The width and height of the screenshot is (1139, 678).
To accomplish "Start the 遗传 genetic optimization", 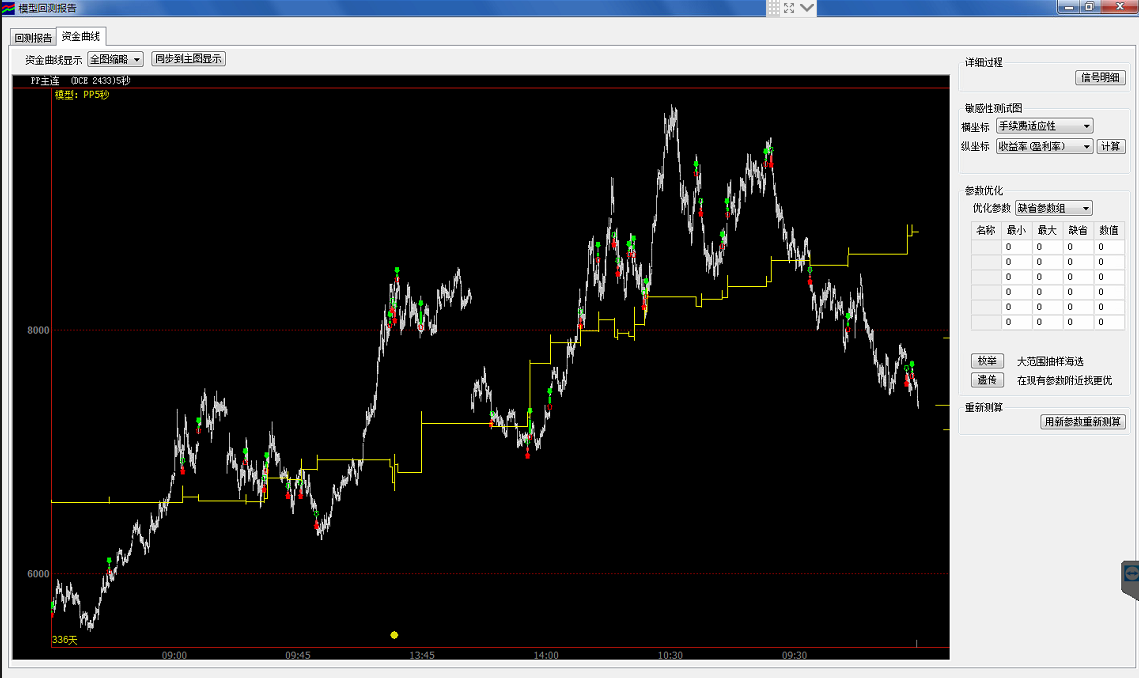I will click(x=987, y=380).
